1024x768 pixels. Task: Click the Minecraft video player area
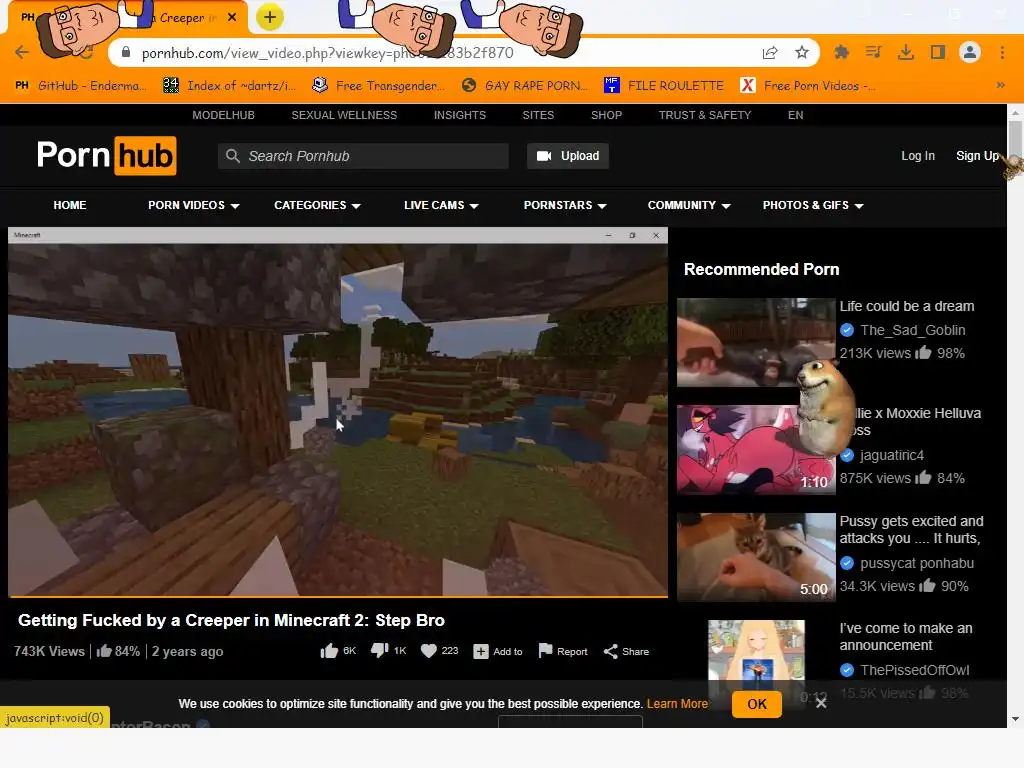click(338, 411)
